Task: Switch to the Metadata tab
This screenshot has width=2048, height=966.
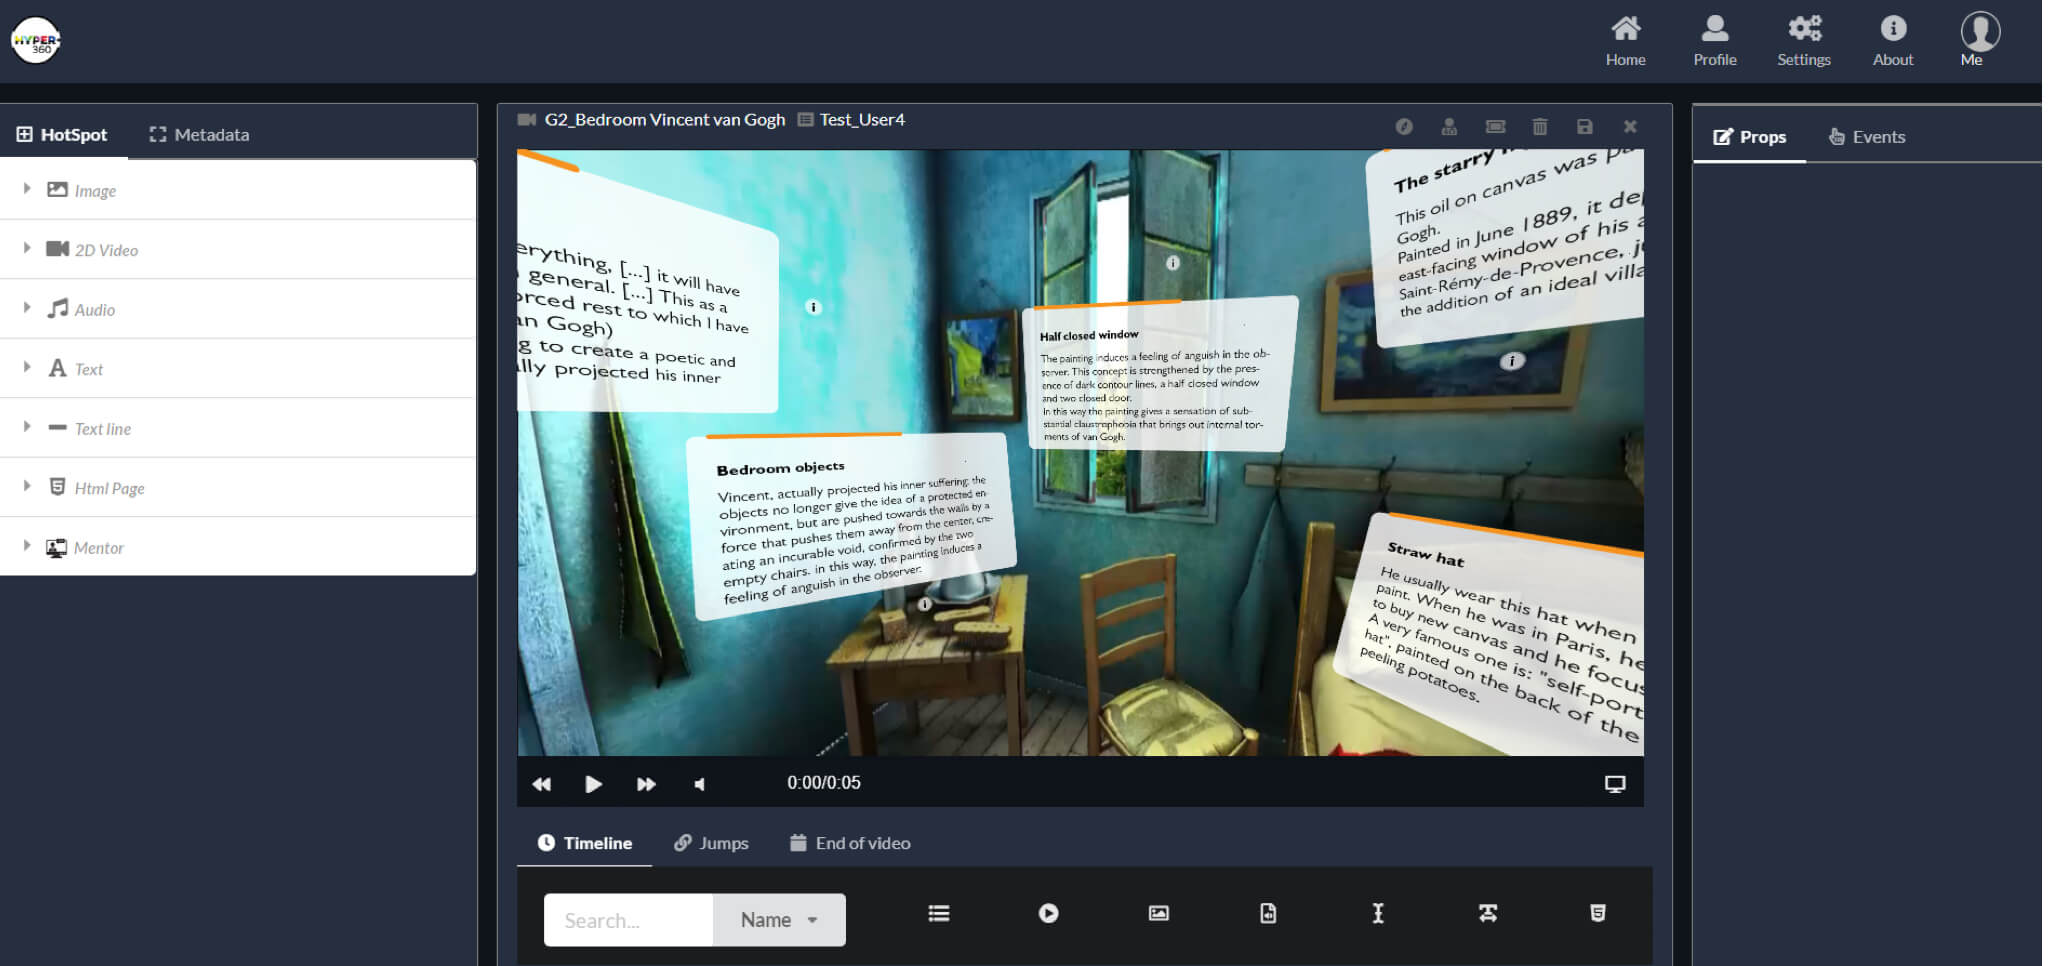Action: click(x=200, y=134)
